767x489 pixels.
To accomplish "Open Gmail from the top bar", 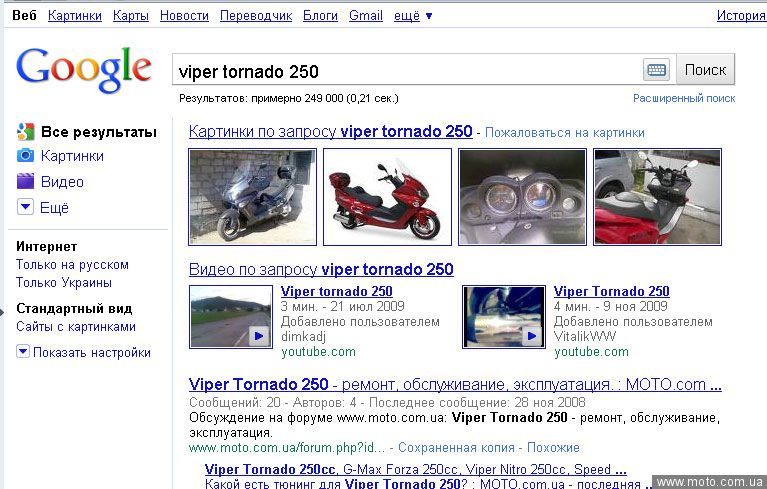I will [x=366, y=16].
